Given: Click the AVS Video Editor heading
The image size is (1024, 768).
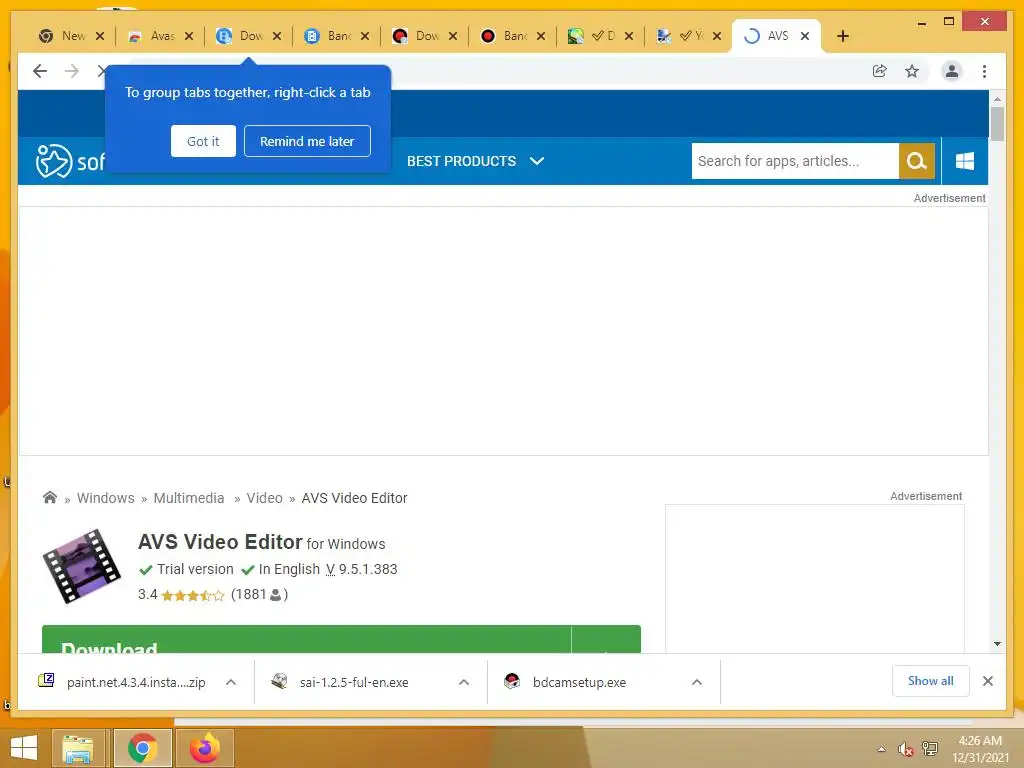Looking at the screenshot, I should click(220, 542).
